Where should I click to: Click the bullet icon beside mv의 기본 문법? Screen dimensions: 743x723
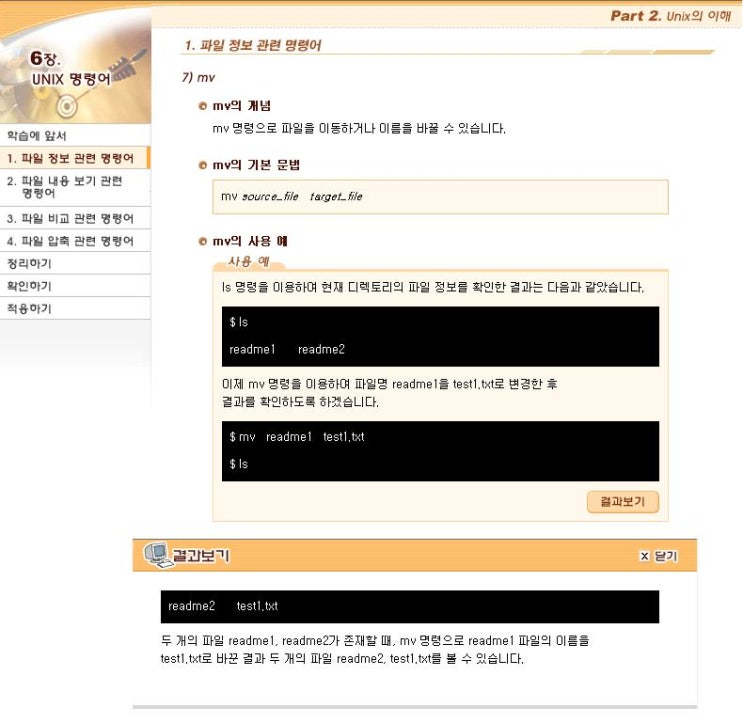(202, 165)
